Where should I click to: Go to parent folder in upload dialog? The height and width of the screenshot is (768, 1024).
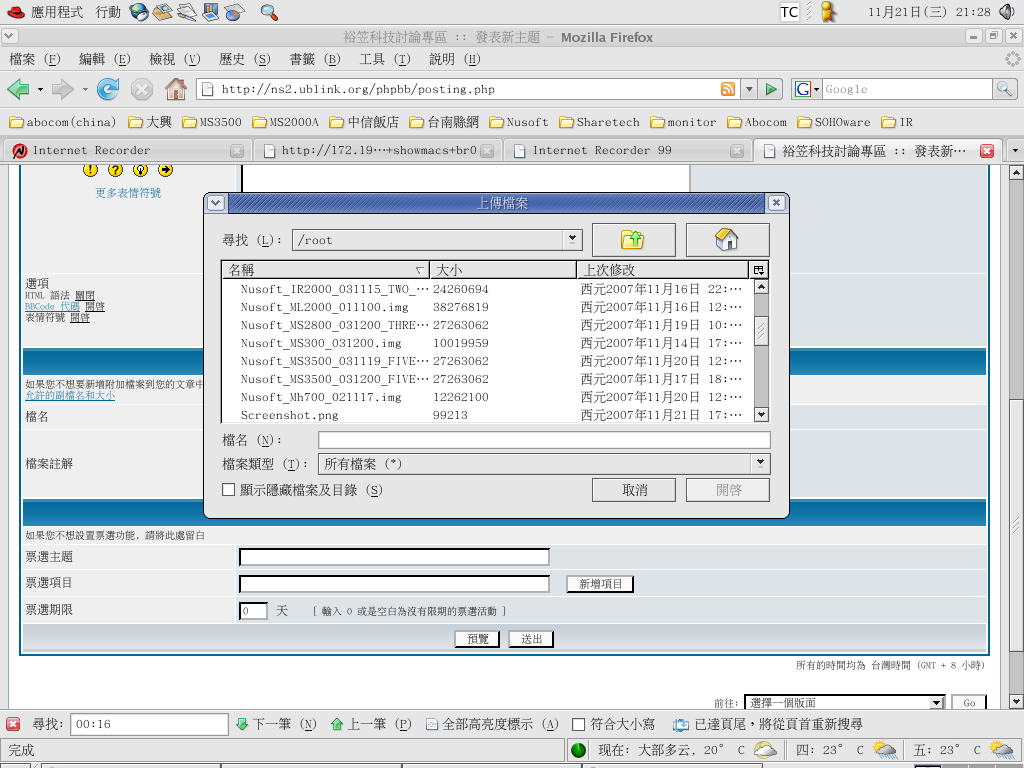pyautogui.click(x=633, y=240)
